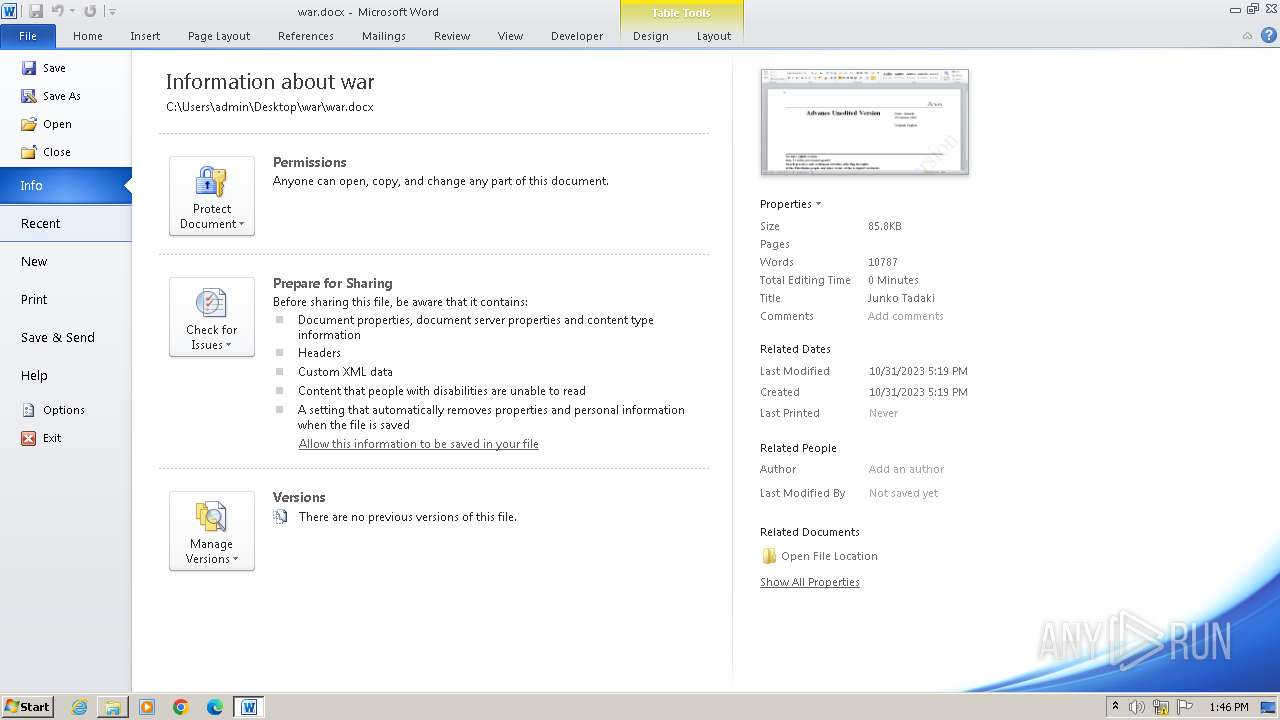Image resolution: width=1280 pixels, height=720 pixels.
Task: Click the Words value 10787
Action: pyautogui.click(x=883, y=262)
